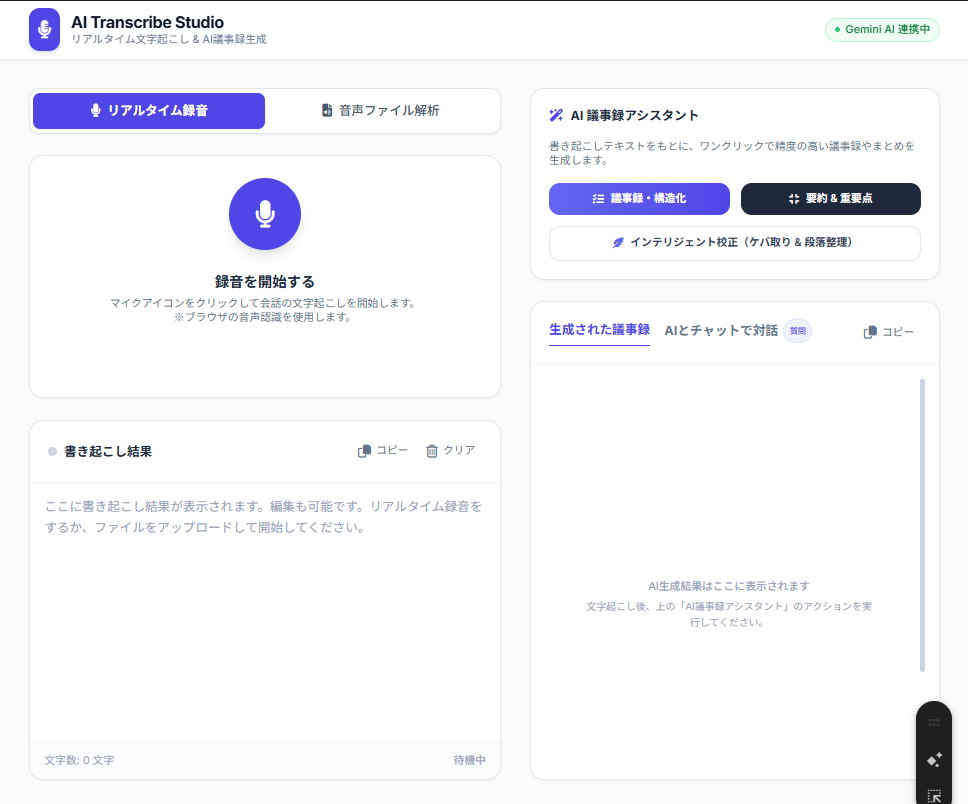Click the 待機中 status text

pos(469,760)
